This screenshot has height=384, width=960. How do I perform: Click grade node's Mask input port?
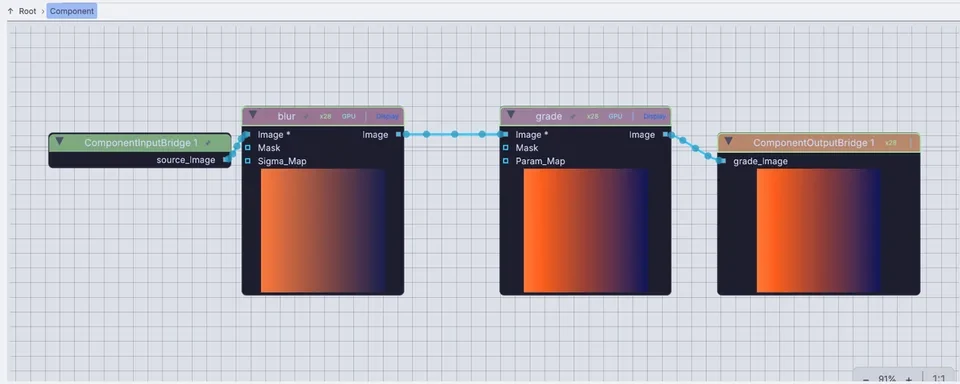tap(505, 148)
